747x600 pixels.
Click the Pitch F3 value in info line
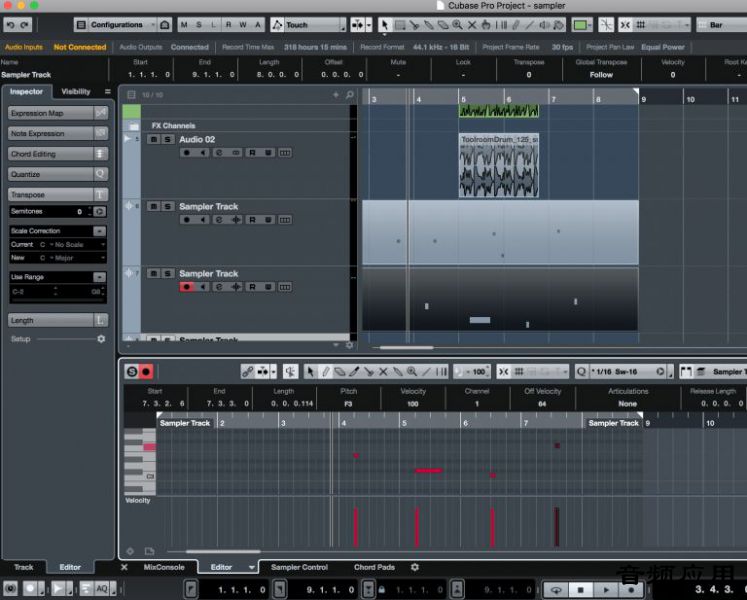348,404
